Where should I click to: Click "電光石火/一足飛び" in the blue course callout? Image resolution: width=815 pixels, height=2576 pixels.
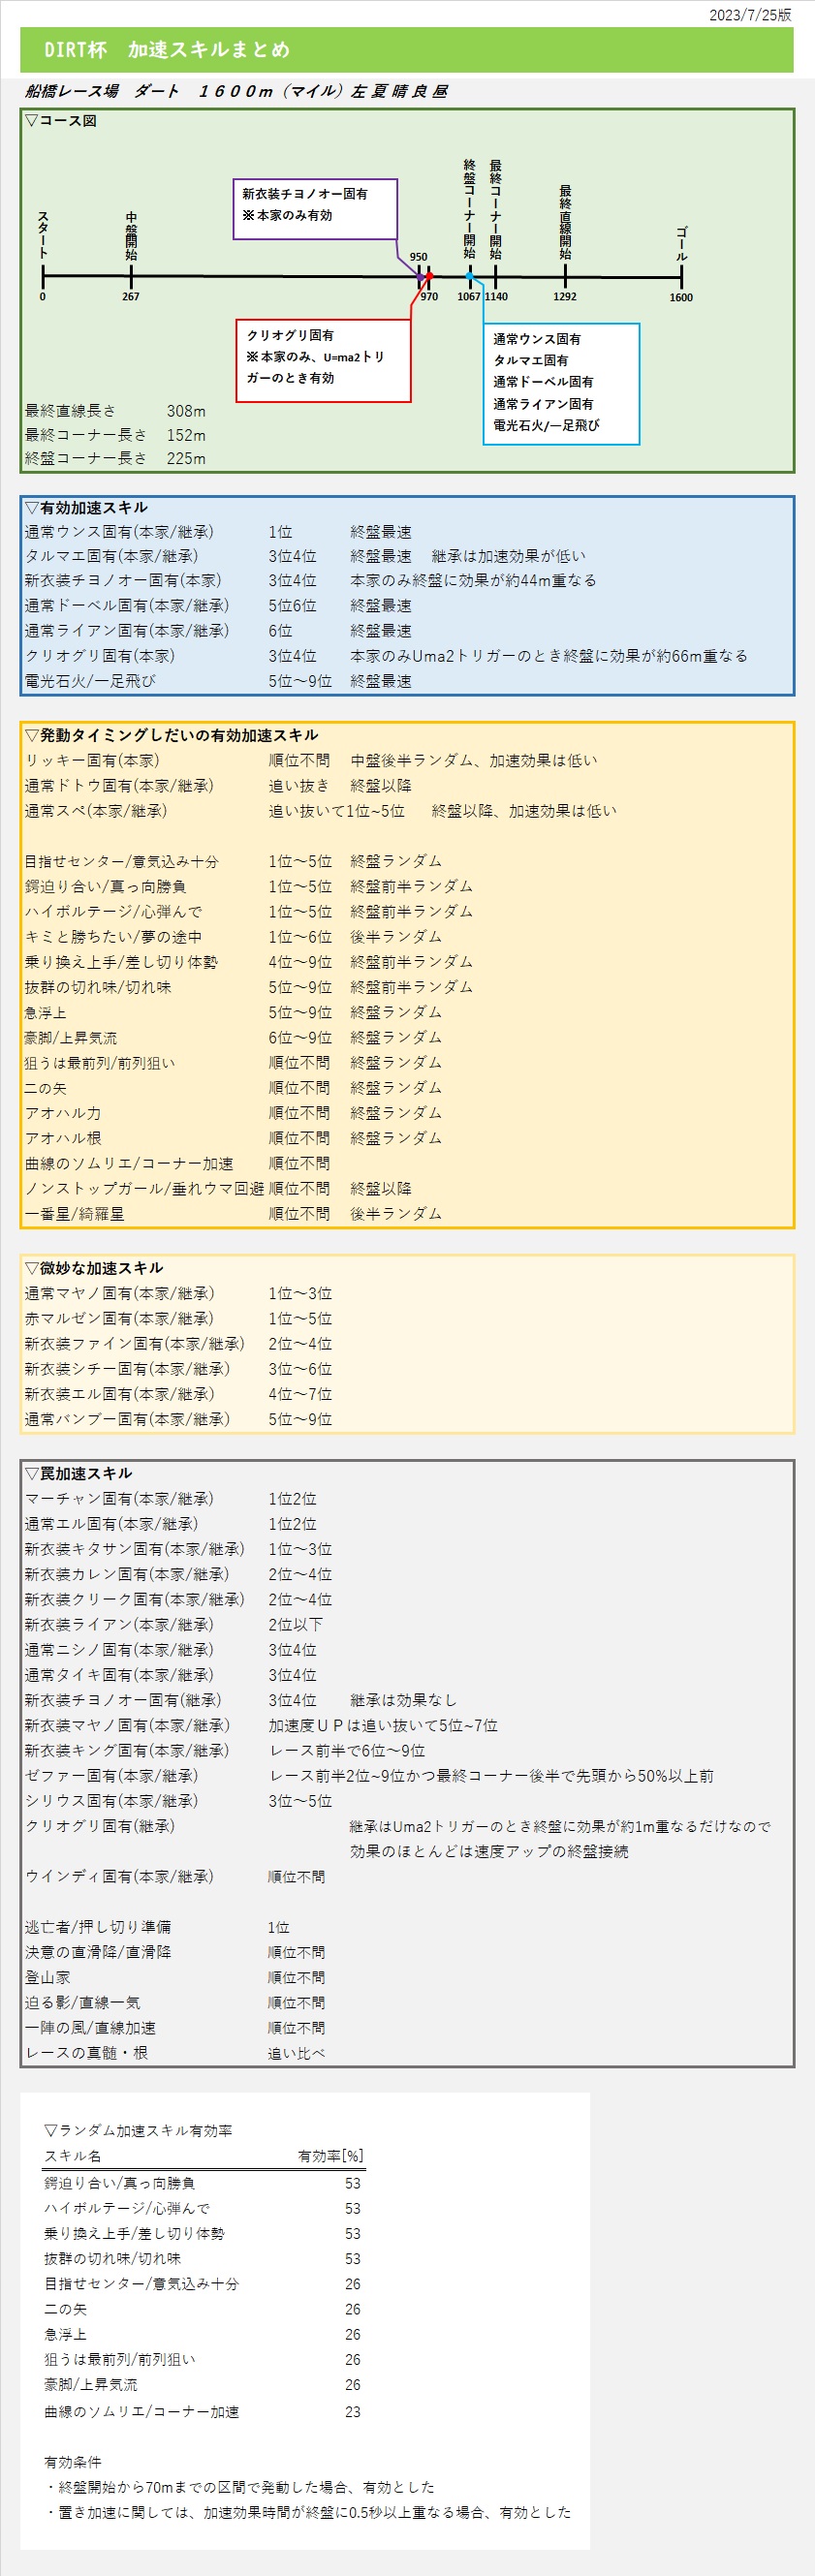[546, 425]
